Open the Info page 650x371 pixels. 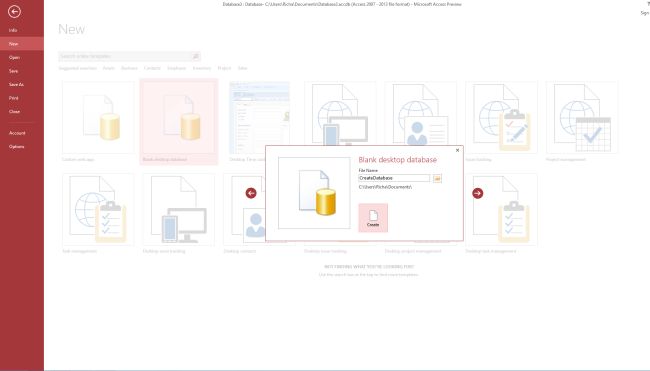point(22,30)
